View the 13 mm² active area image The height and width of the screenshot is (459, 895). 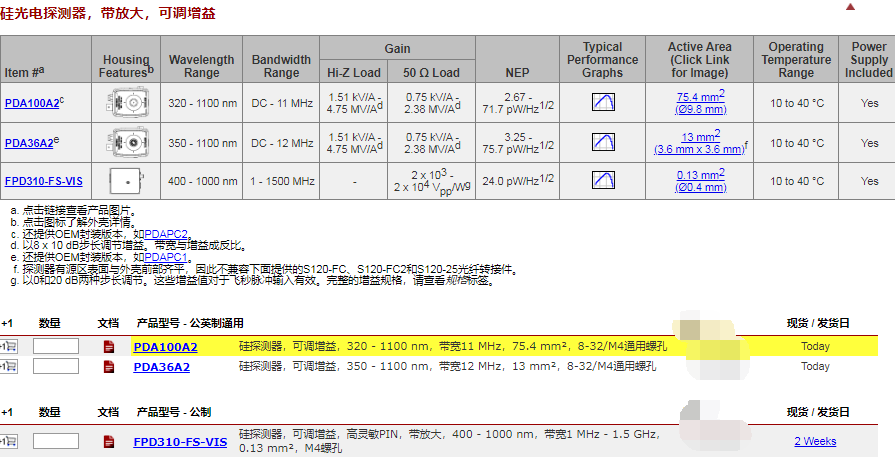(x=700, y=143)
